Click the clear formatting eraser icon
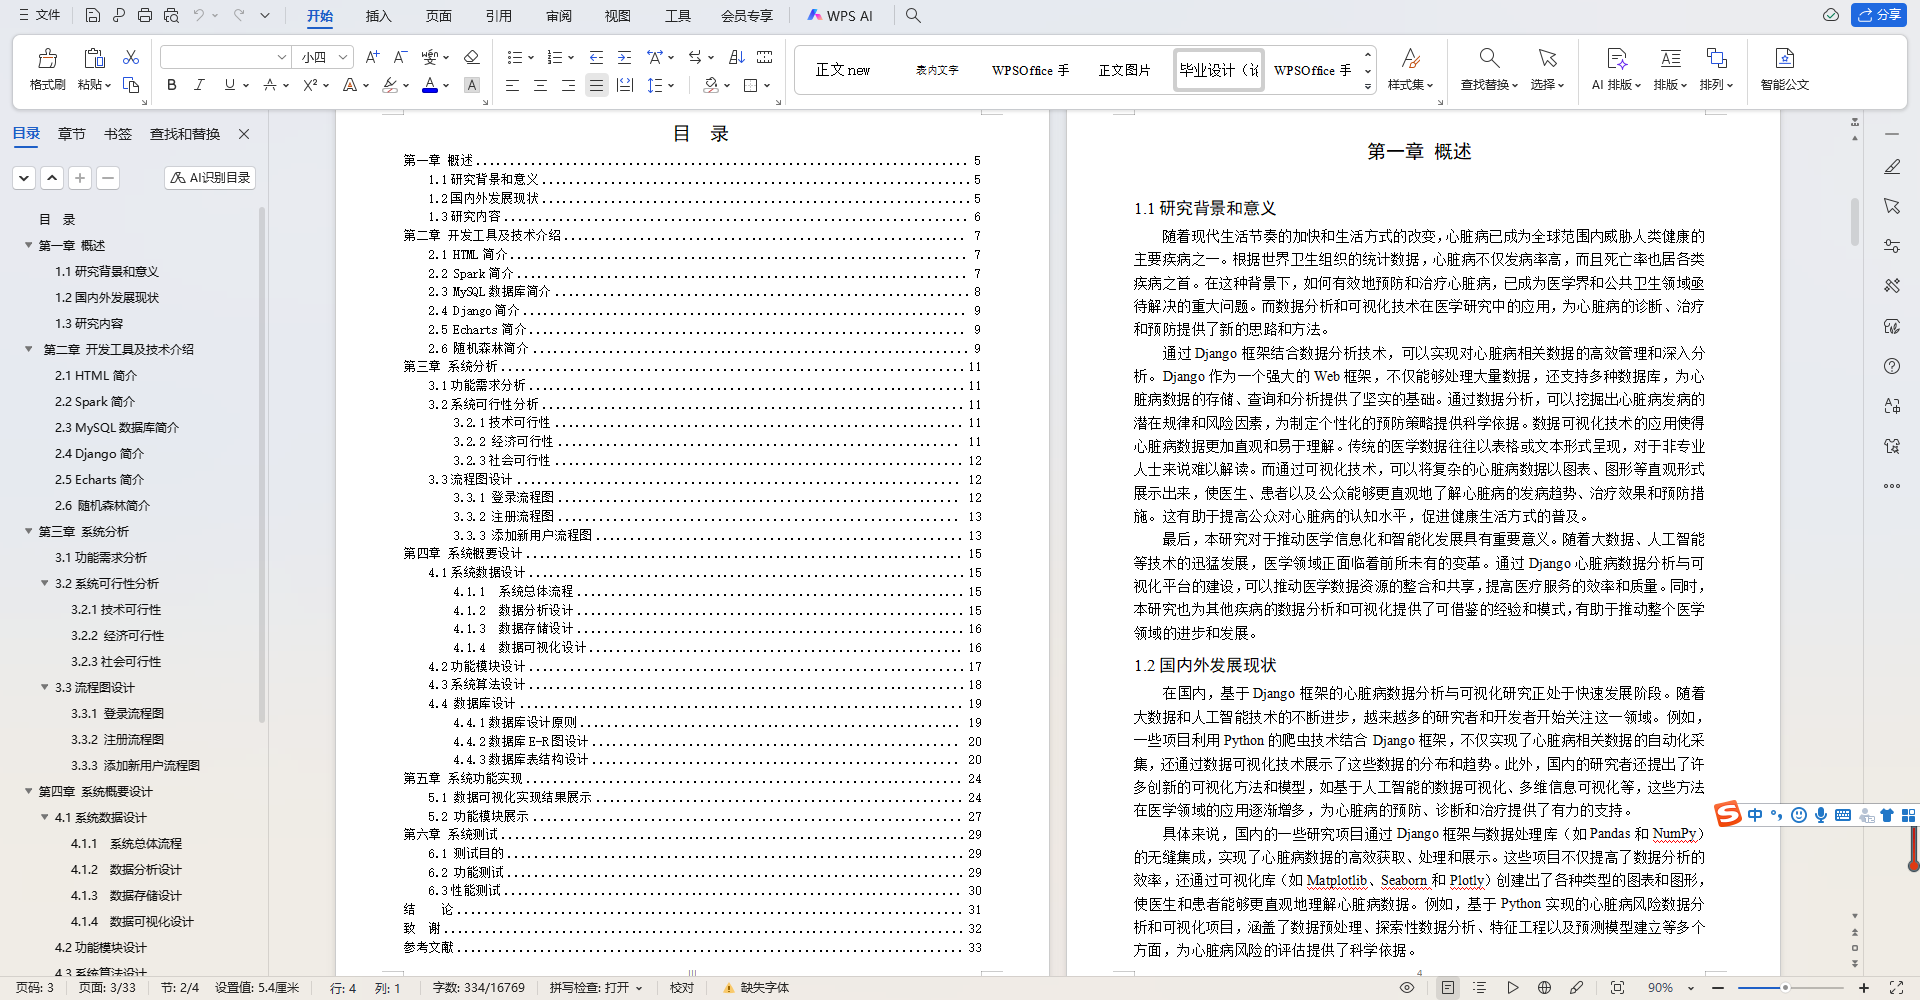 [472, 58]
